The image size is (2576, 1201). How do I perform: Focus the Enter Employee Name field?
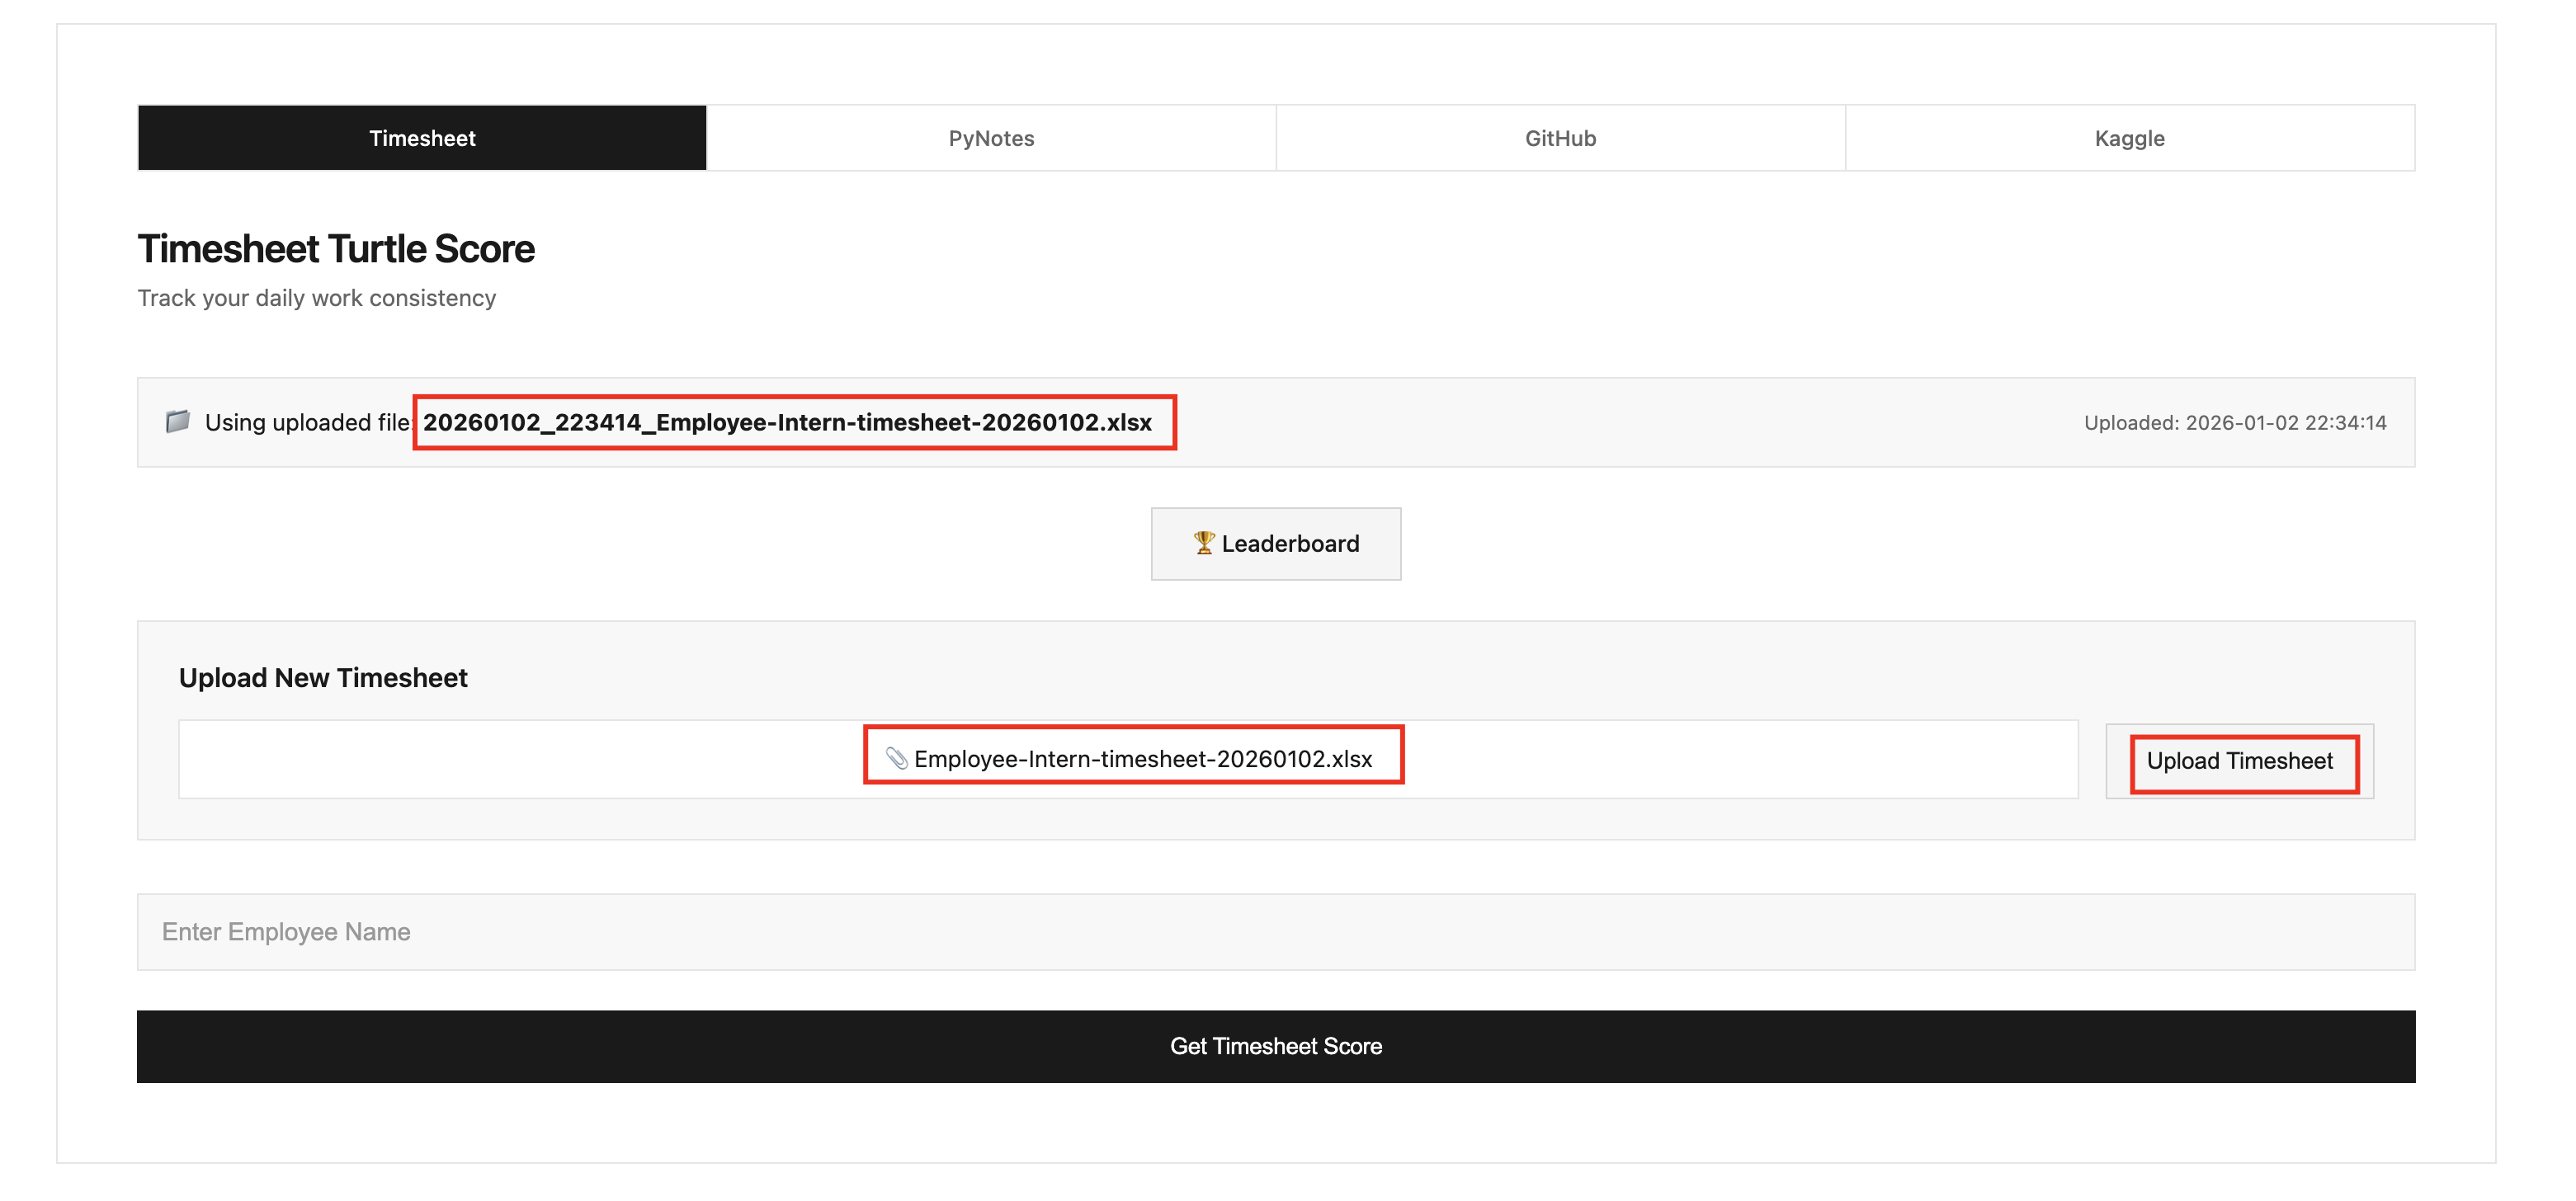[1275, 932]
